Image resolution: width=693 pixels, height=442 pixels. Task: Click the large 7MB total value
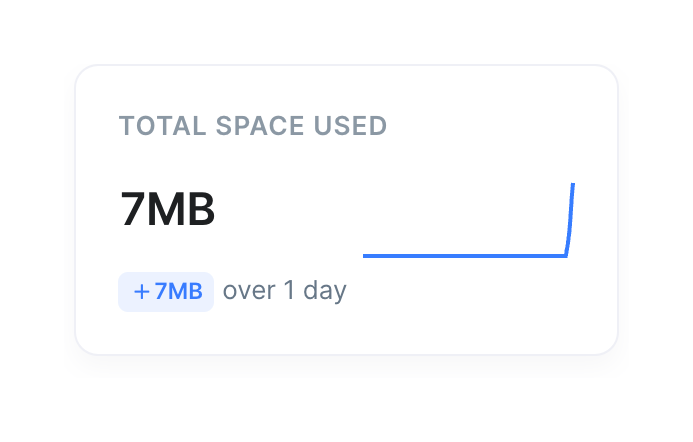pos(168,210)
